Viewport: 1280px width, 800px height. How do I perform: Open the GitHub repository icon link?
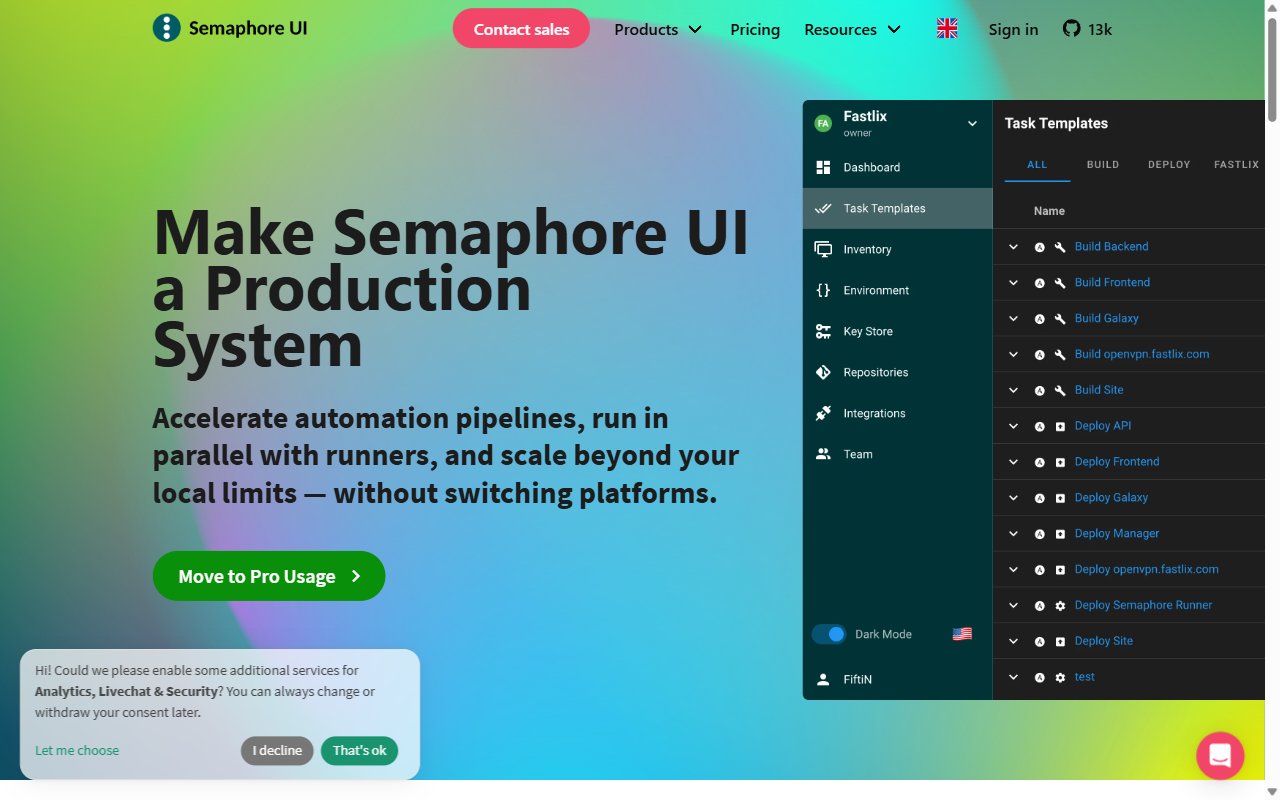(x=1071, y=29)
